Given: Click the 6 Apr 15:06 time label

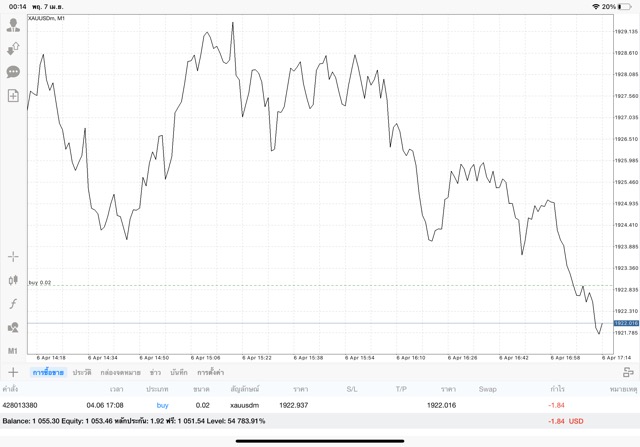Looking at the screenshot, I should click(x=205, y=358).
